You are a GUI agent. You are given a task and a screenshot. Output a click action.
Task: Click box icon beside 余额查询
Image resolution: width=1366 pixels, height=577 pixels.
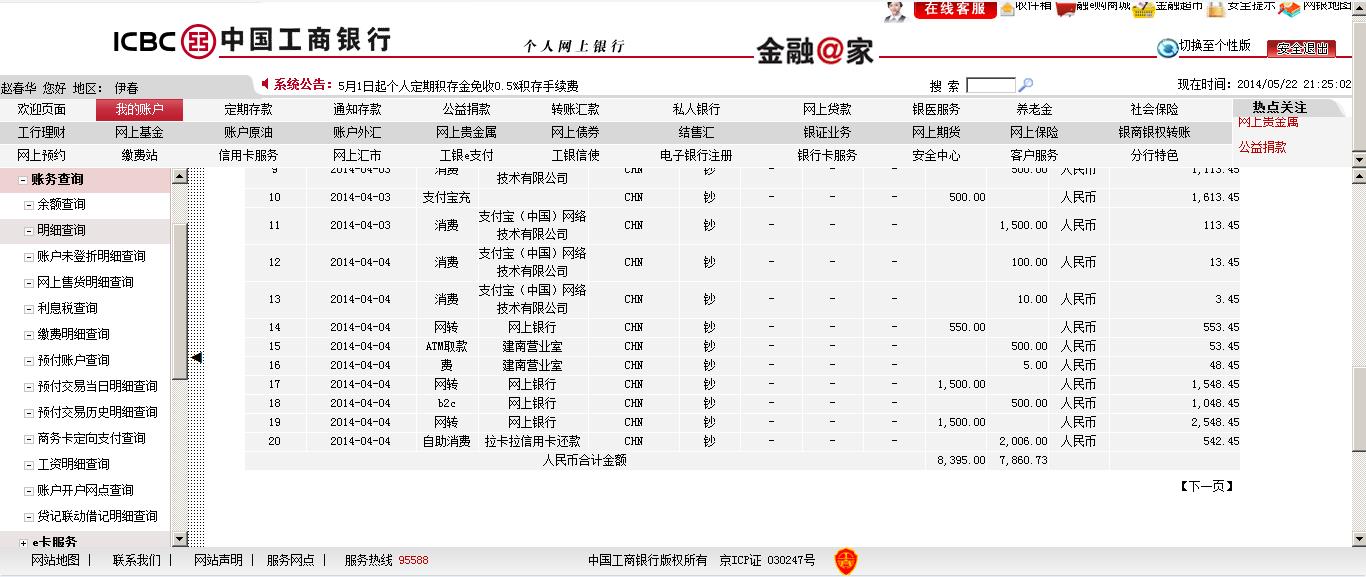pos(29,205)
